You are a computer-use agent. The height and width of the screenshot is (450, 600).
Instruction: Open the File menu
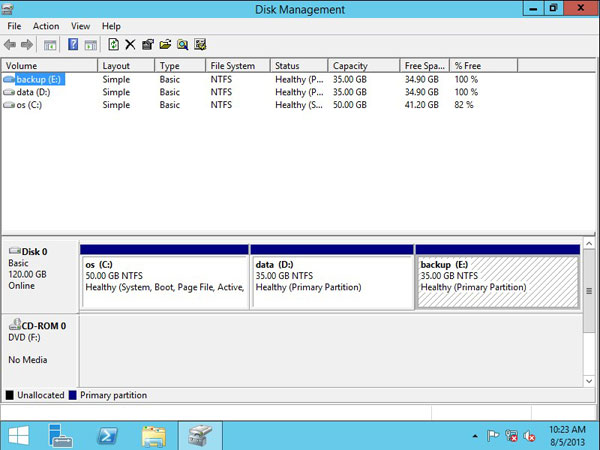(14, 26)
